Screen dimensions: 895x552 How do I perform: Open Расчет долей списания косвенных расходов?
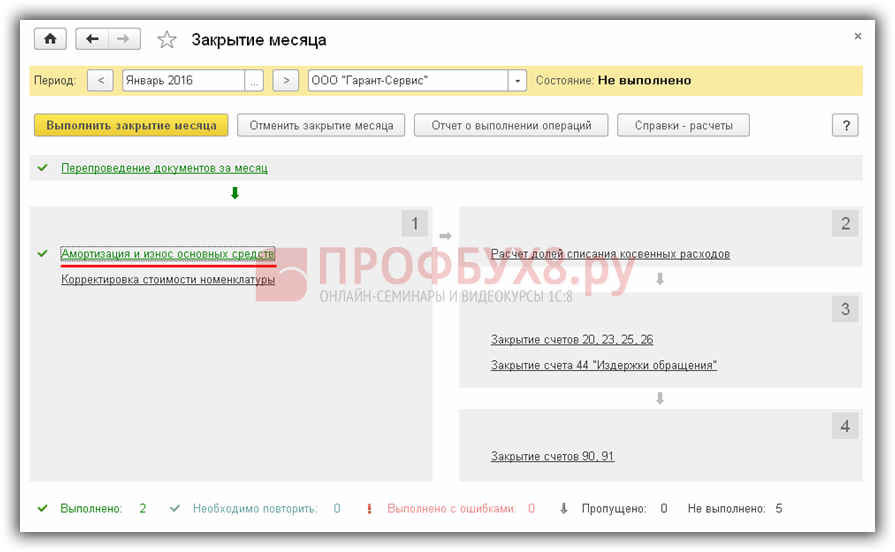tap(610, 254)
